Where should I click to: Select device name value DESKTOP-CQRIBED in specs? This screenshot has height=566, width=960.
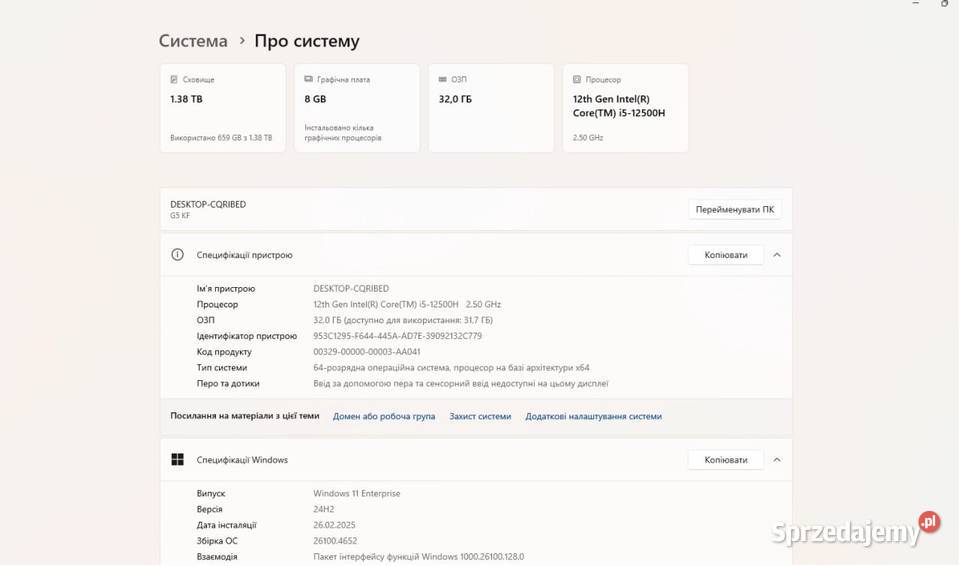click(x=351, y=289)
